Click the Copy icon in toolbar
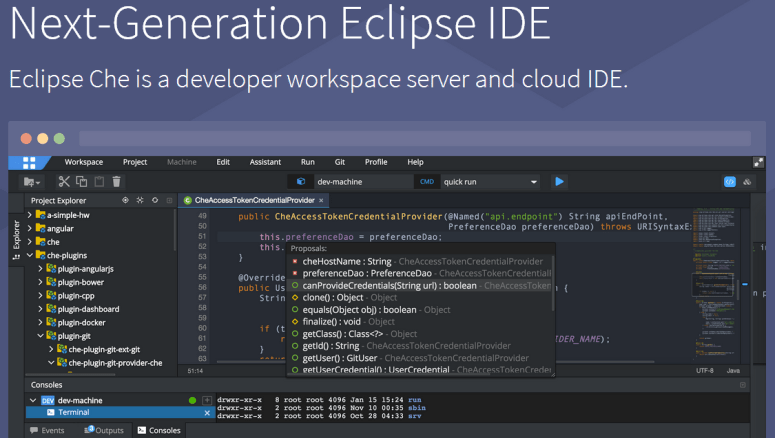The image size is (775, 438). pyautogui.click(x=82, y=182)
